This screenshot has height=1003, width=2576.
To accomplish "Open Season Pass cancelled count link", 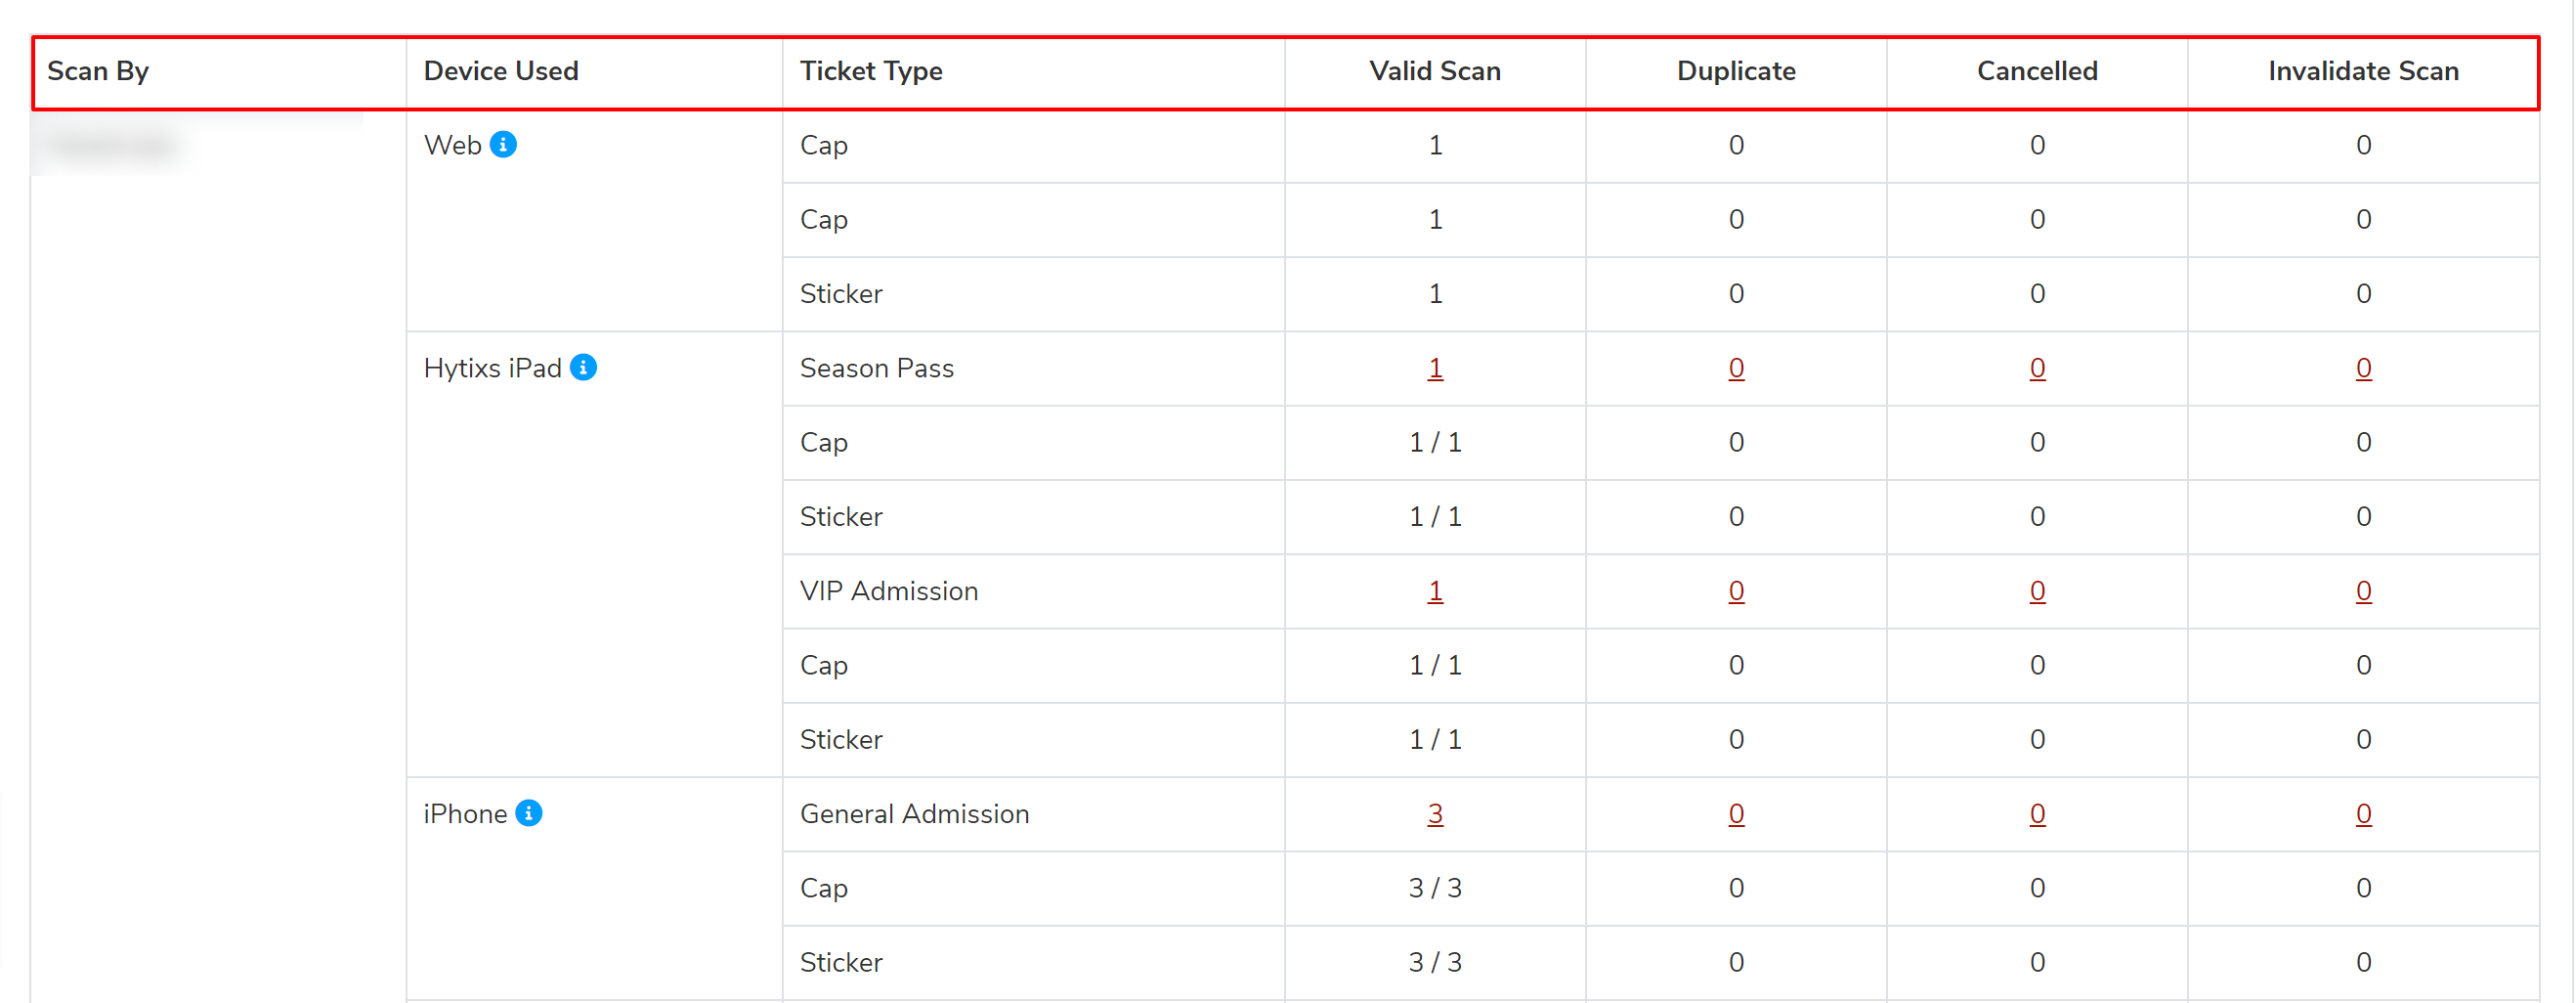I will [2037, 368].
